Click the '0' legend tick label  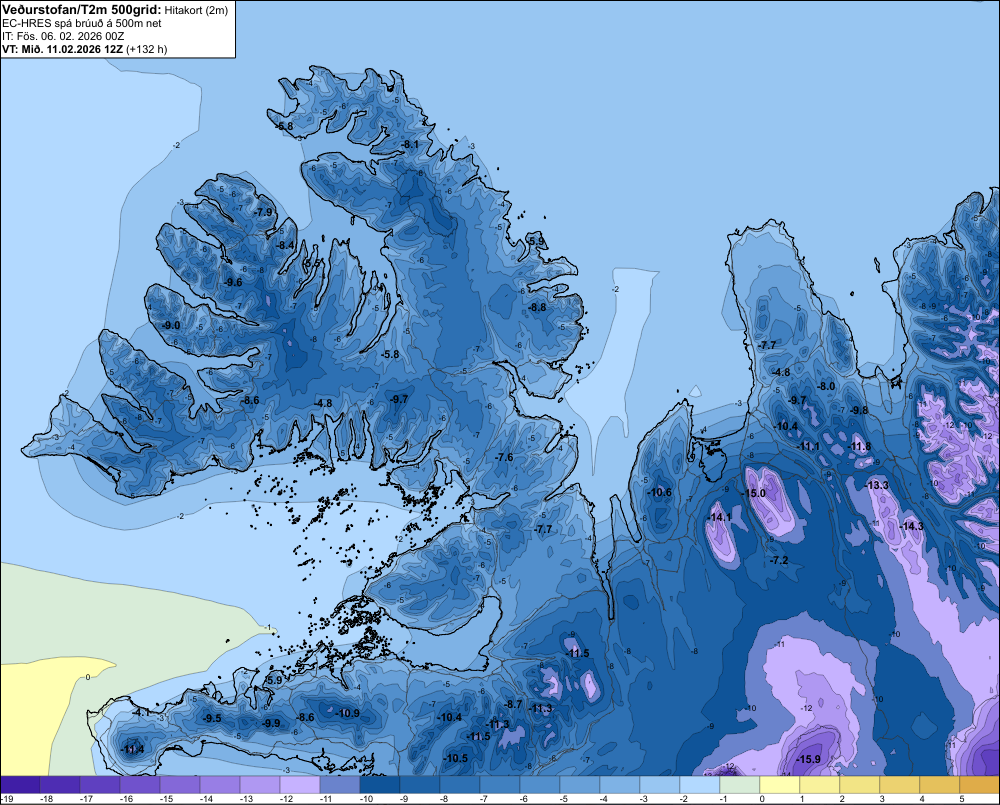[762, 799]
